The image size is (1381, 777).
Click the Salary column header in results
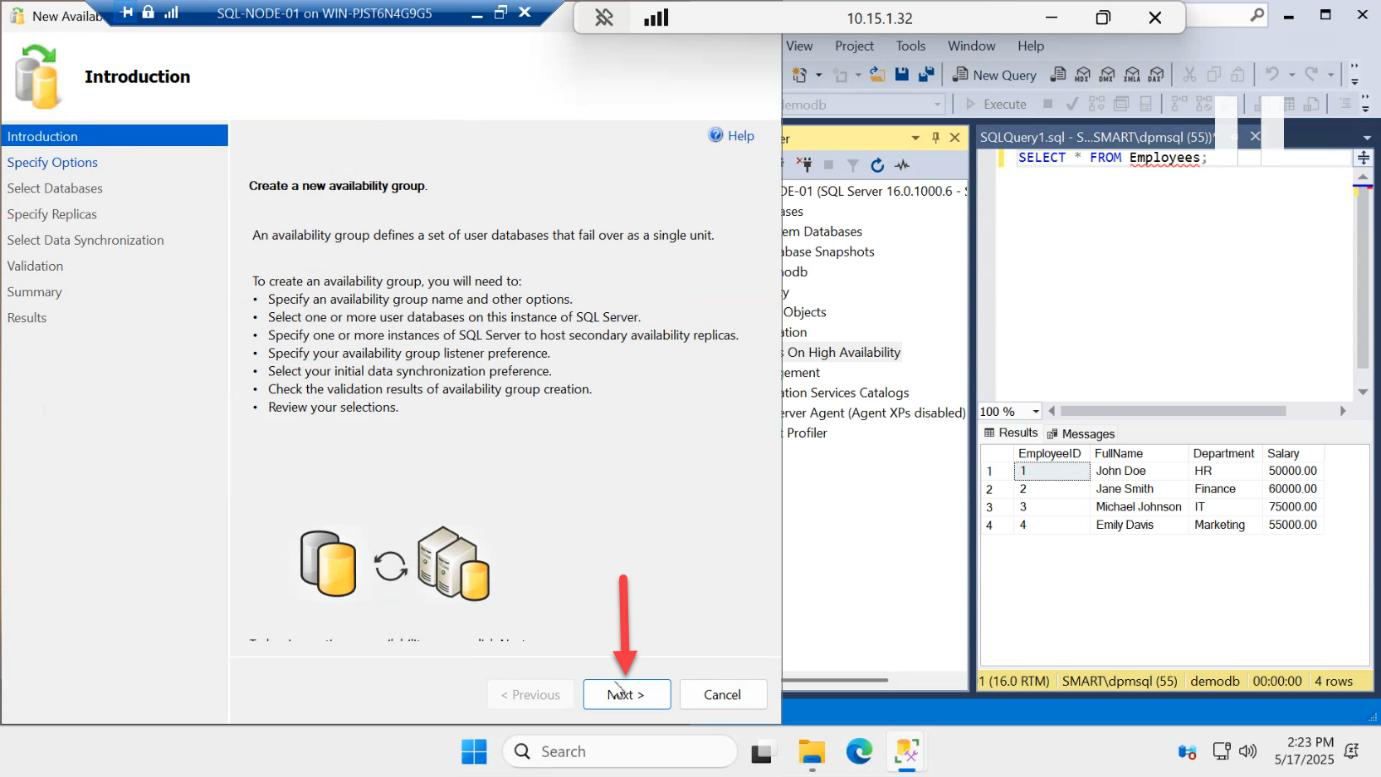[1293, 453]
